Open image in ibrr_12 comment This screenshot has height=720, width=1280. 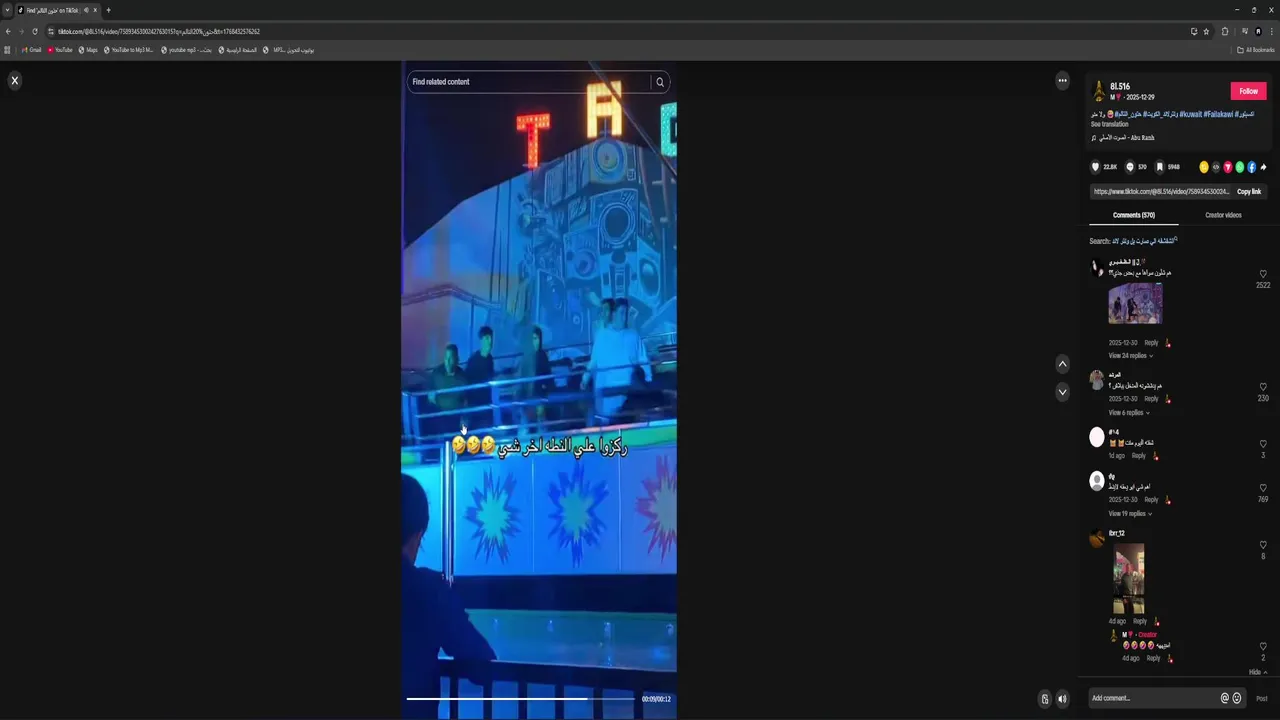(x=1129, y=578)
